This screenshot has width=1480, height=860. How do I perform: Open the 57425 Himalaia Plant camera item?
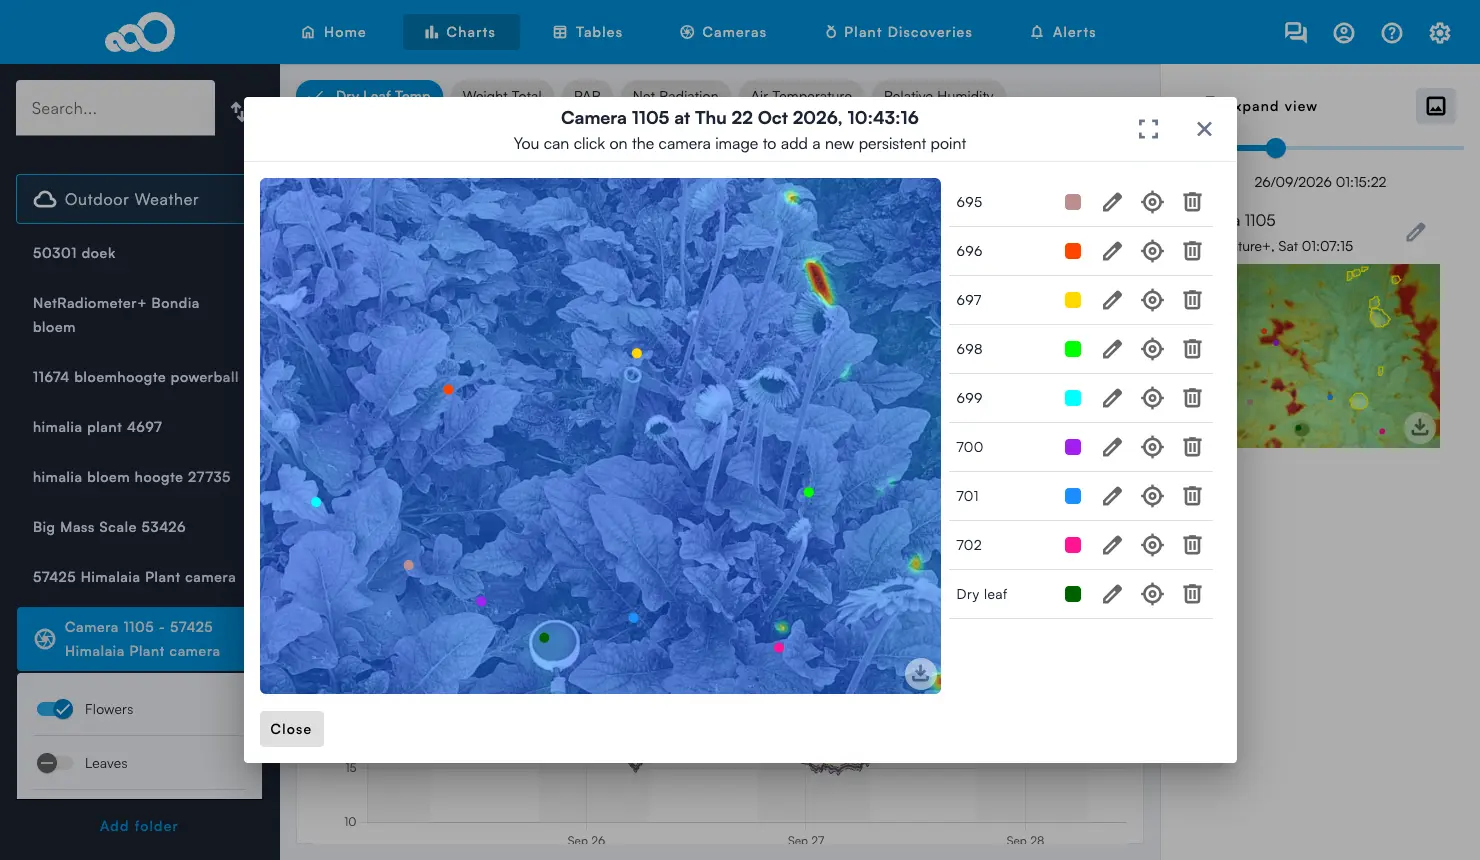[134, 577]
